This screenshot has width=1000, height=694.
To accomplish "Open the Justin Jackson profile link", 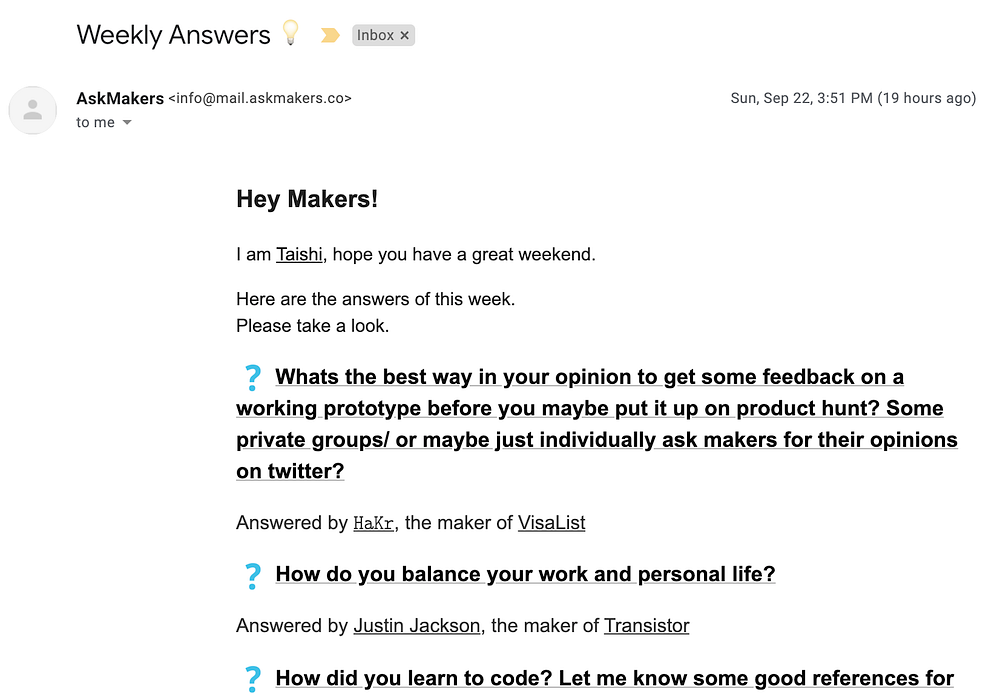I will pyautogui.click(x=416, y=626).
